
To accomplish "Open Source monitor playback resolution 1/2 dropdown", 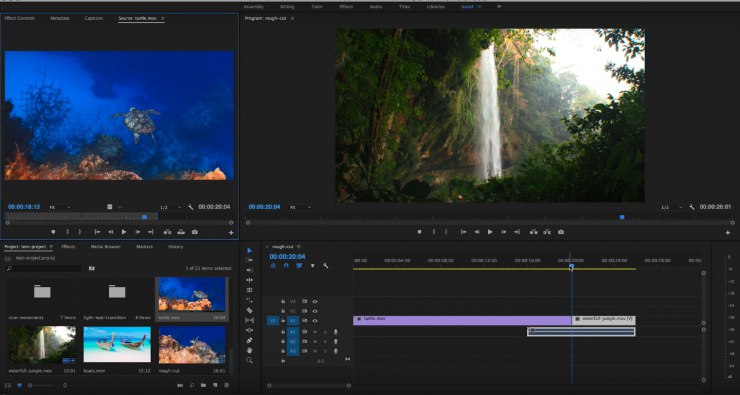I will point(170,207).
